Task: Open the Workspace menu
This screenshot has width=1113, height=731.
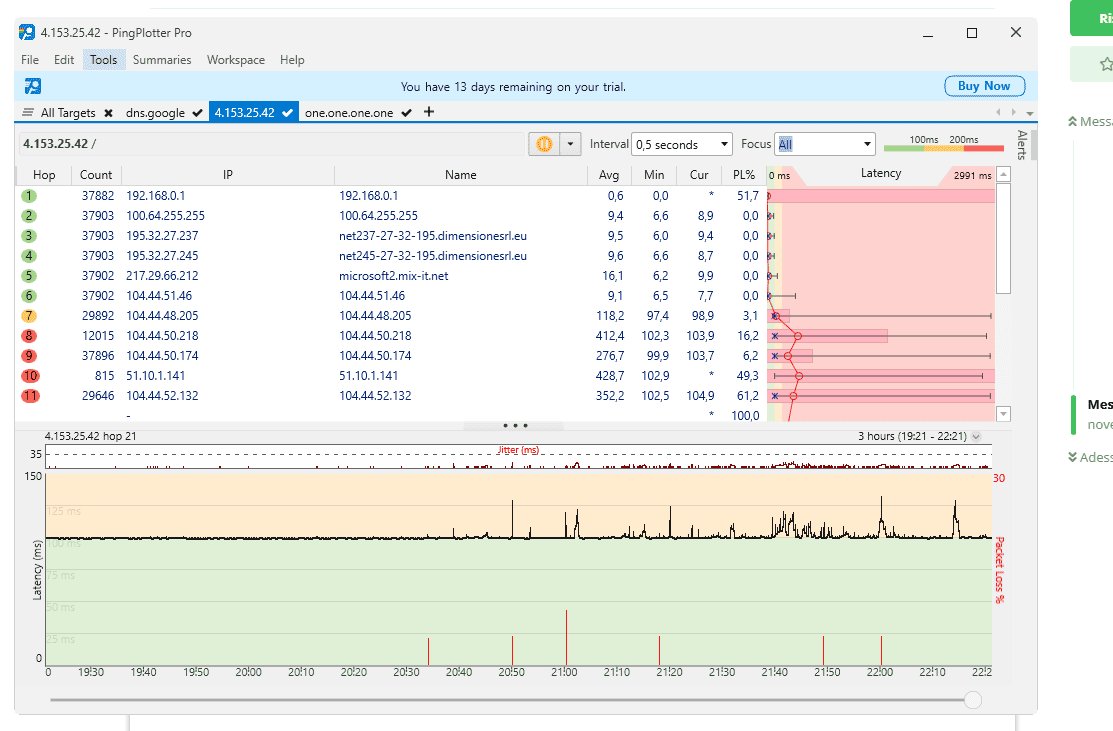Action: pos(236,60)
